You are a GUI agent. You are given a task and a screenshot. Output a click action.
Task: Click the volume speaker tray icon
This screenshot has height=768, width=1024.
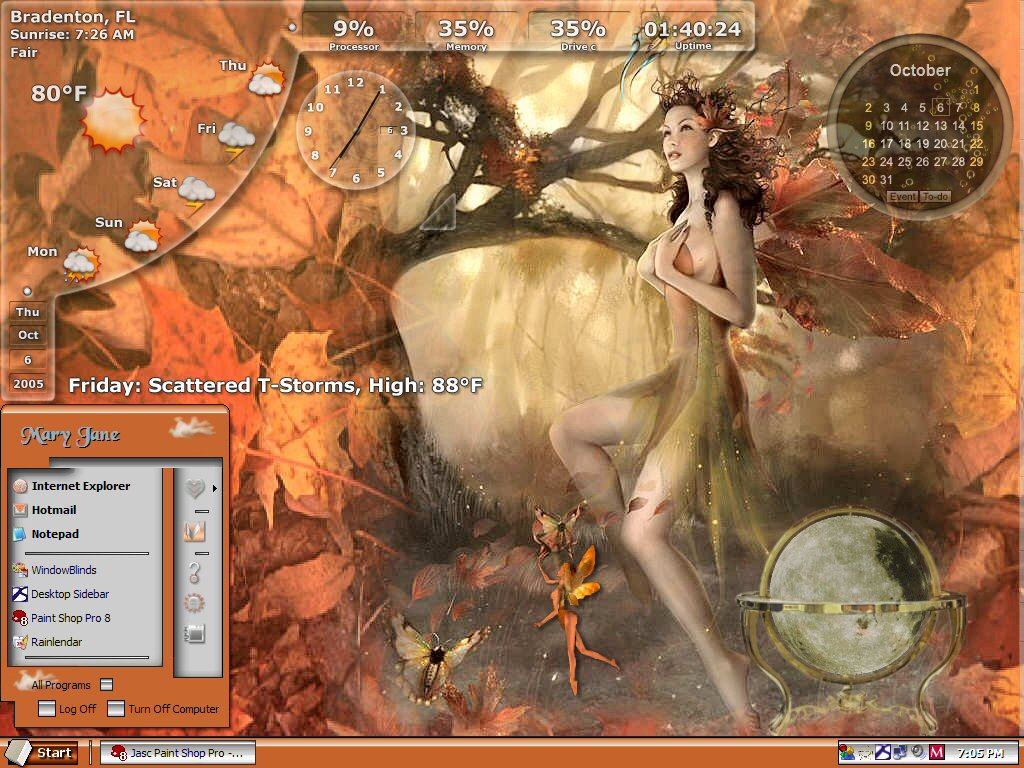(x=918, y=753)
